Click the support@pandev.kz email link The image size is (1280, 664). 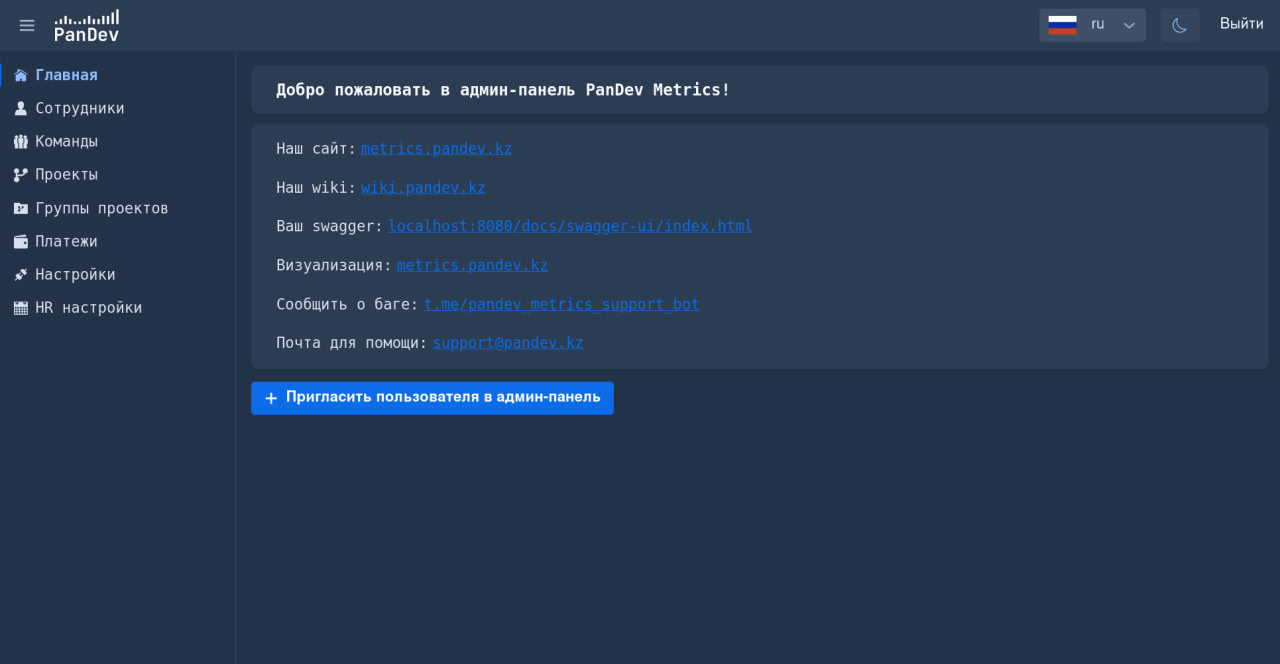[507, 342]
